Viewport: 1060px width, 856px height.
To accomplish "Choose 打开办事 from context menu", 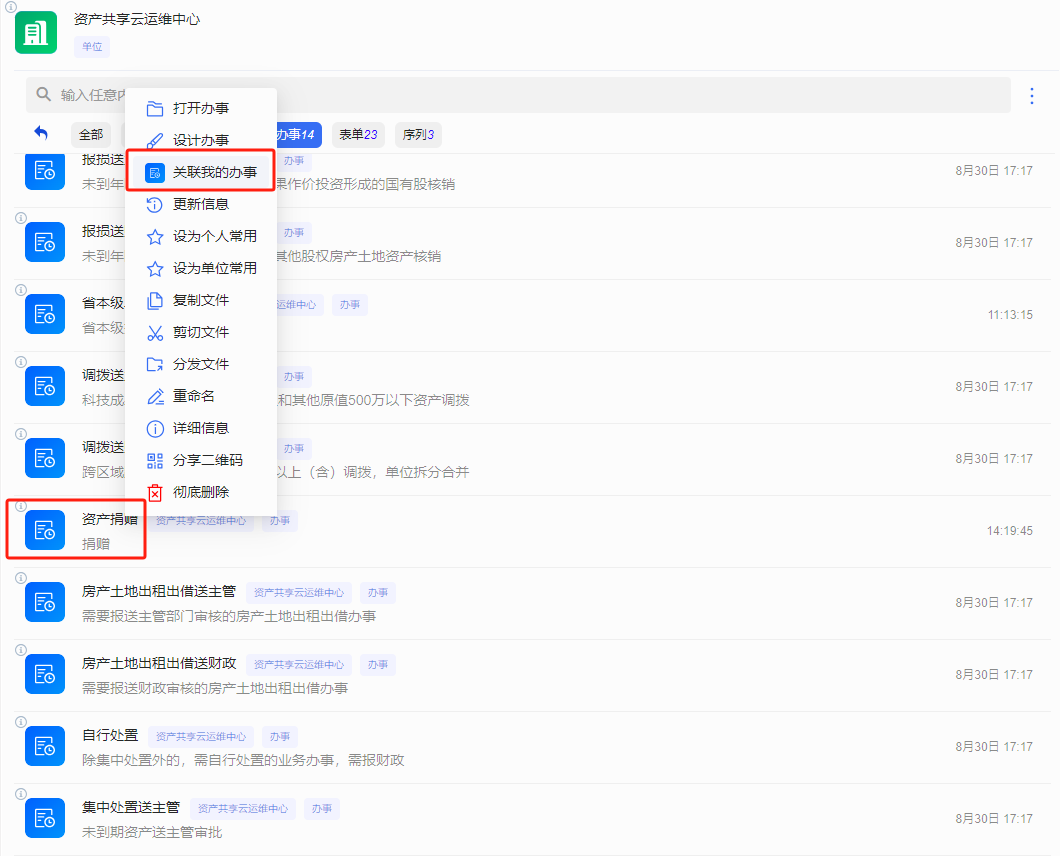I will coord(200,108).
